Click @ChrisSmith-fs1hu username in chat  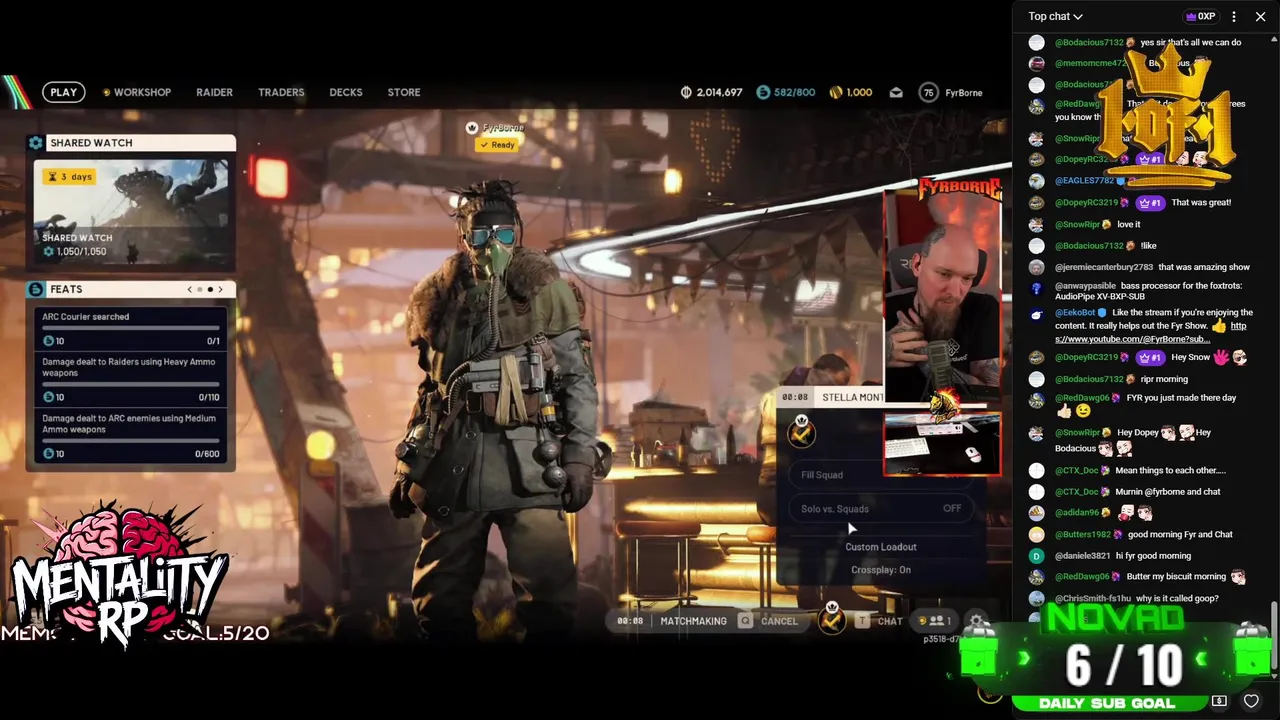click(1093, 598)
